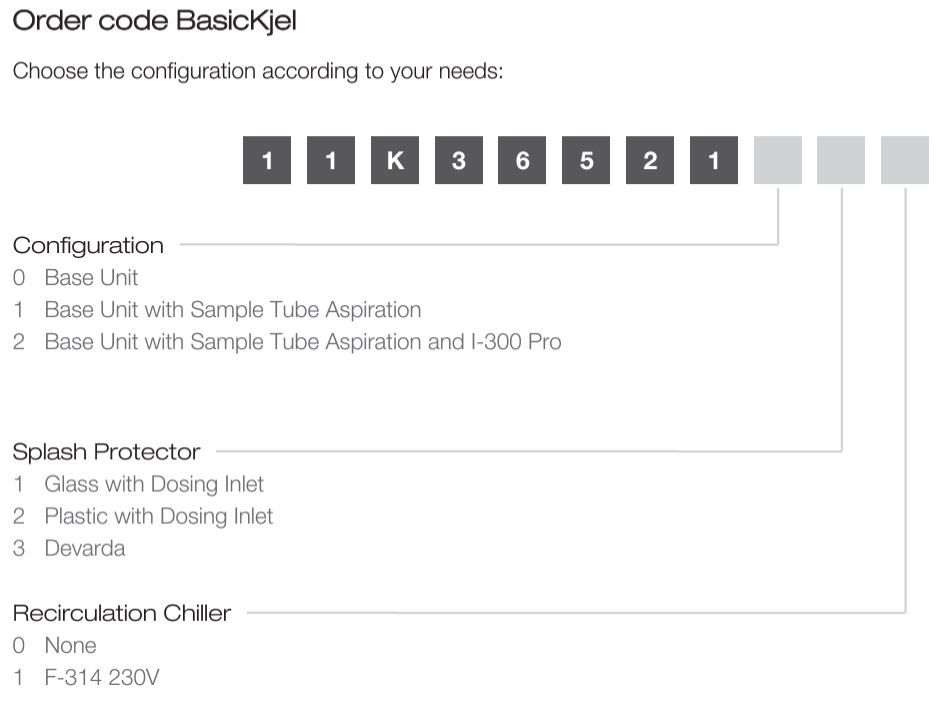Select the last empty gray code box

[x=905, y=160]
